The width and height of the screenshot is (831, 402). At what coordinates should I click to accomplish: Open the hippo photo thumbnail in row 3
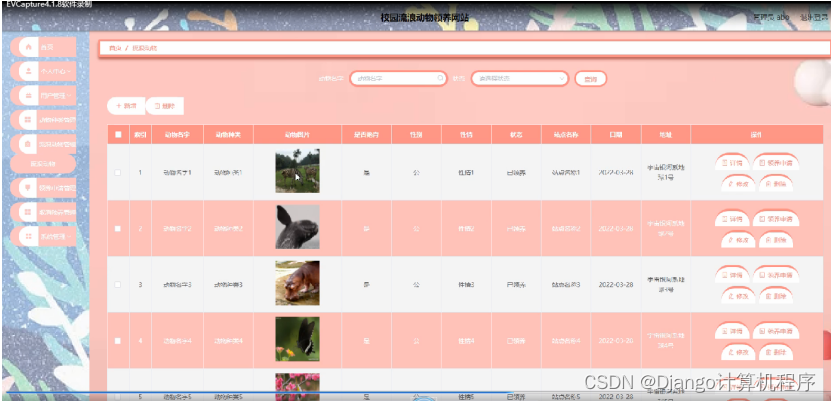(297, 283)
